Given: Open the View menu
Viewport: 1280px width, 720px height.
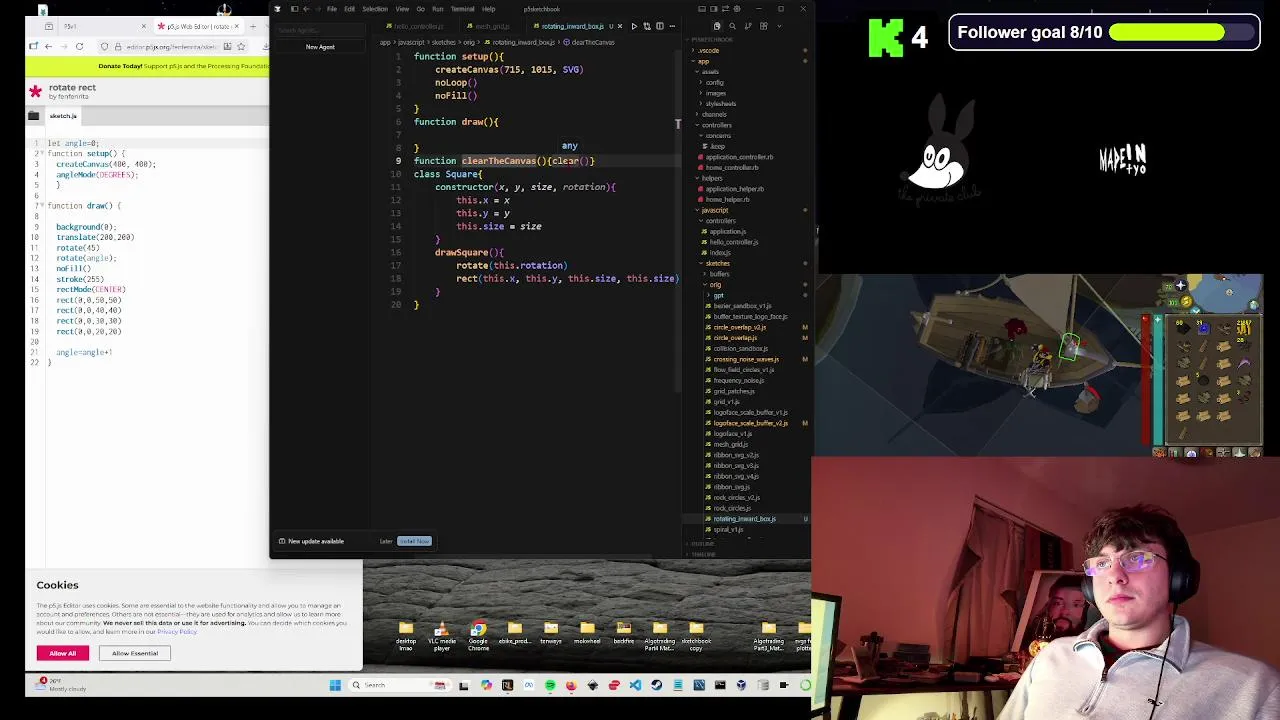Looking at the screenshot, I should pyautogui.click(x=402, y=9).
